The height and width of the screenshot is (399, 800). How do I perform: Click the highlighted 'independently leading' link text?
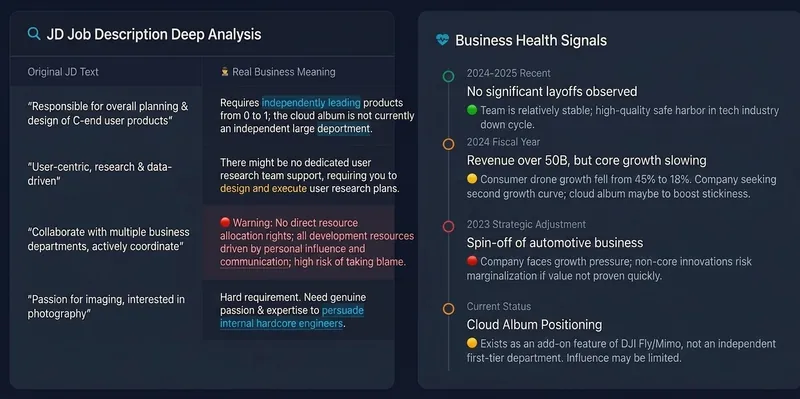(311, 103)
